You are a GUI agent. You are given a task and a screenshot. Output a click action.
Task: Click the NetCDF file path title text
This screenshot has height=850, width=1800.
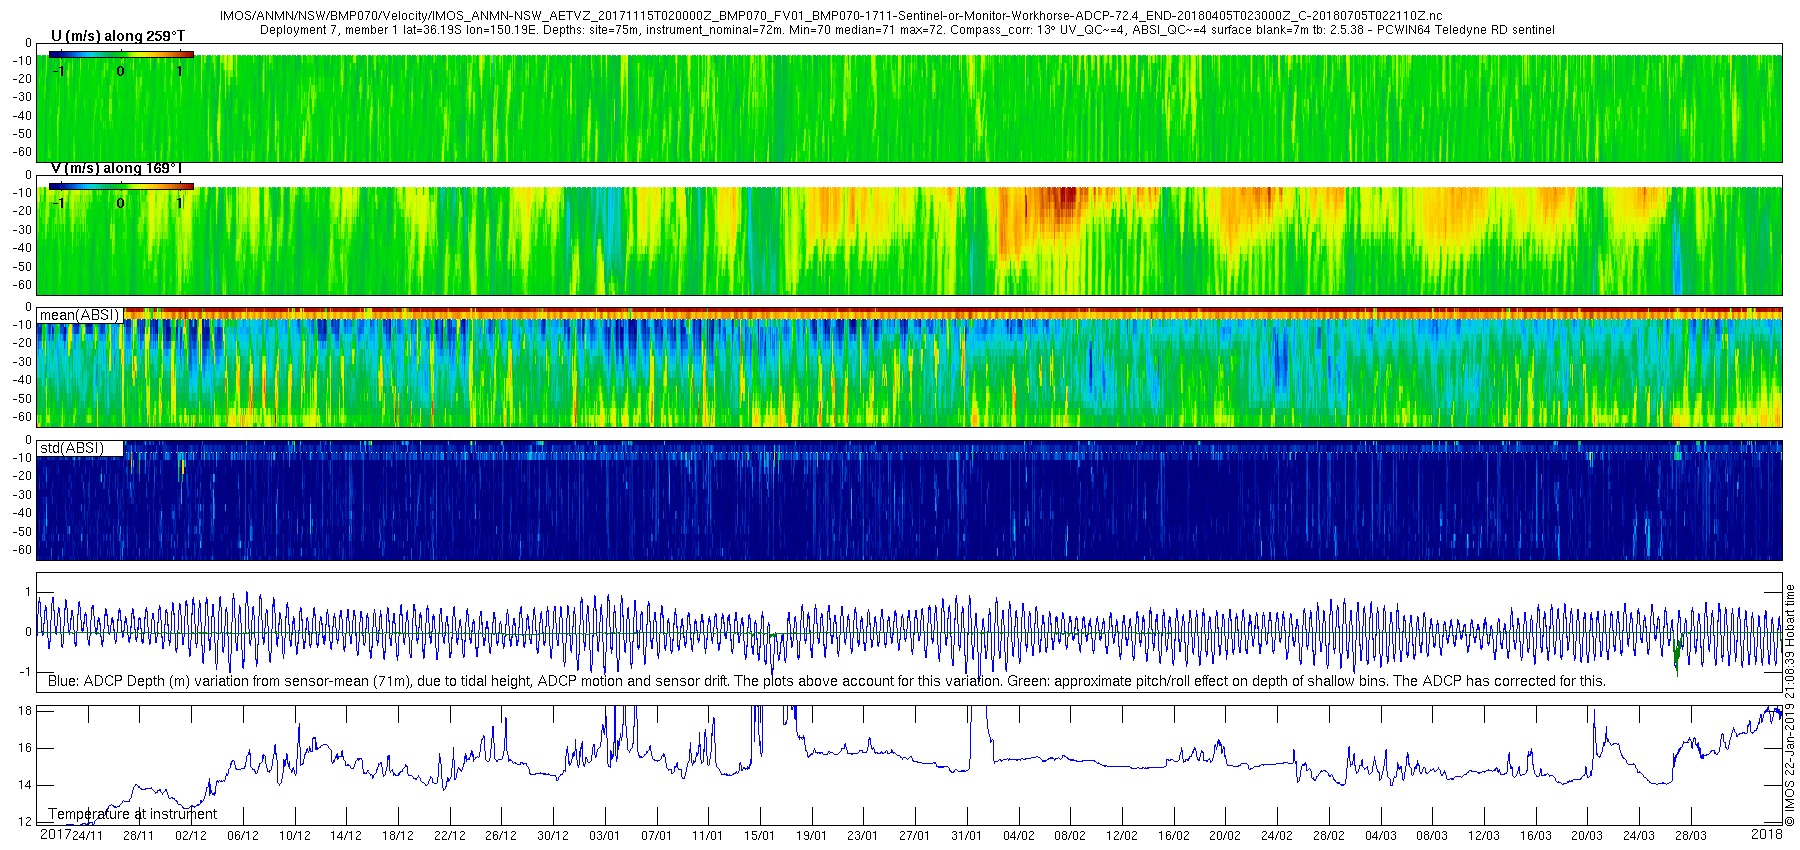[831, 16]
